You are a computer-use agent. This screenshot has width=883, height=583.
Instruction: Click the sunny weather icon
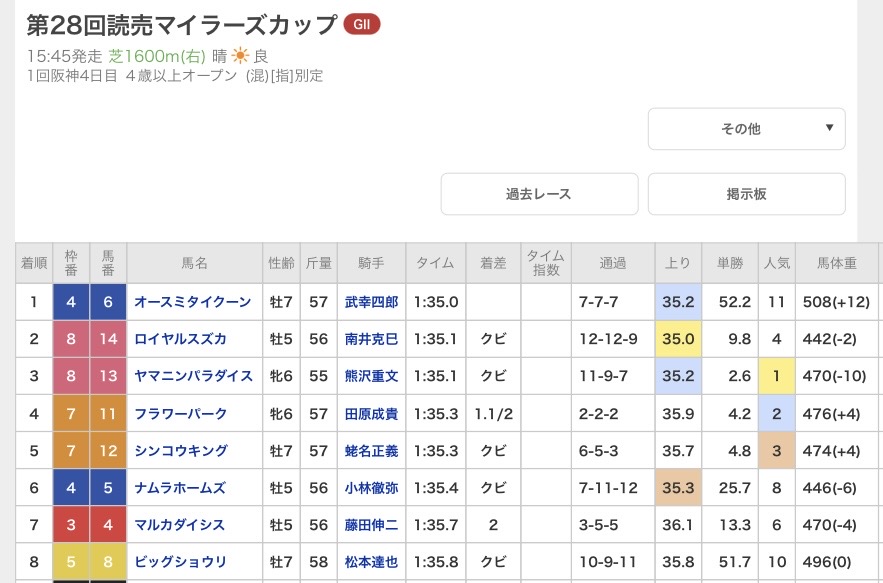click(240, 56)
